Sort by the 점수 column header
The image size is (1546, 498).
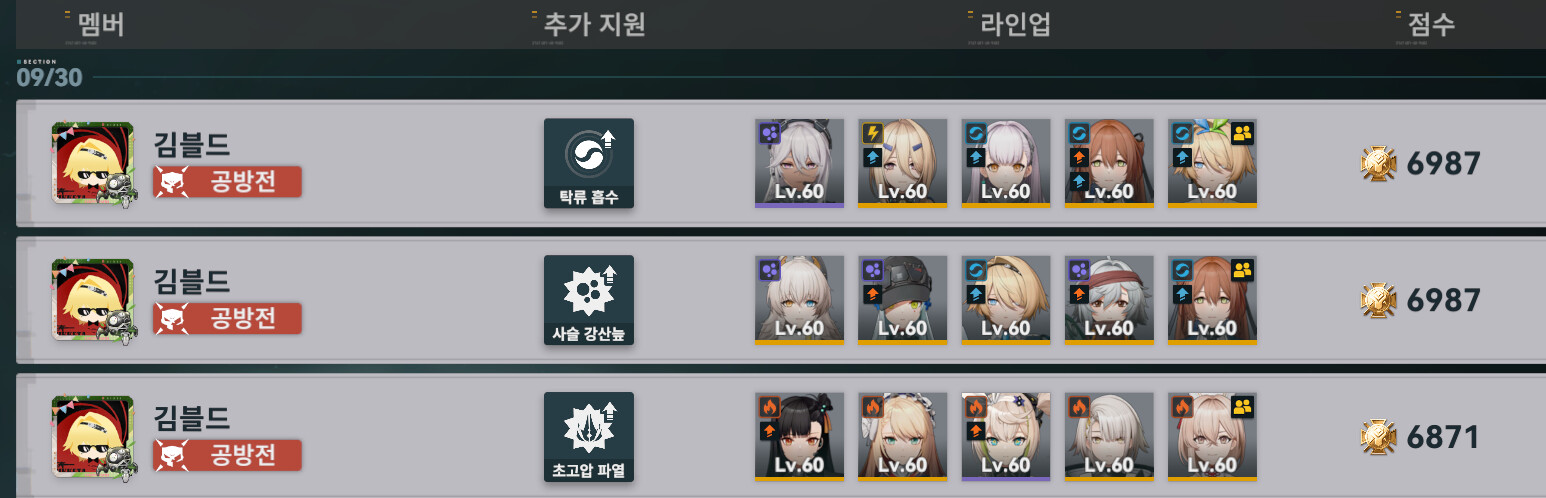1431,25
